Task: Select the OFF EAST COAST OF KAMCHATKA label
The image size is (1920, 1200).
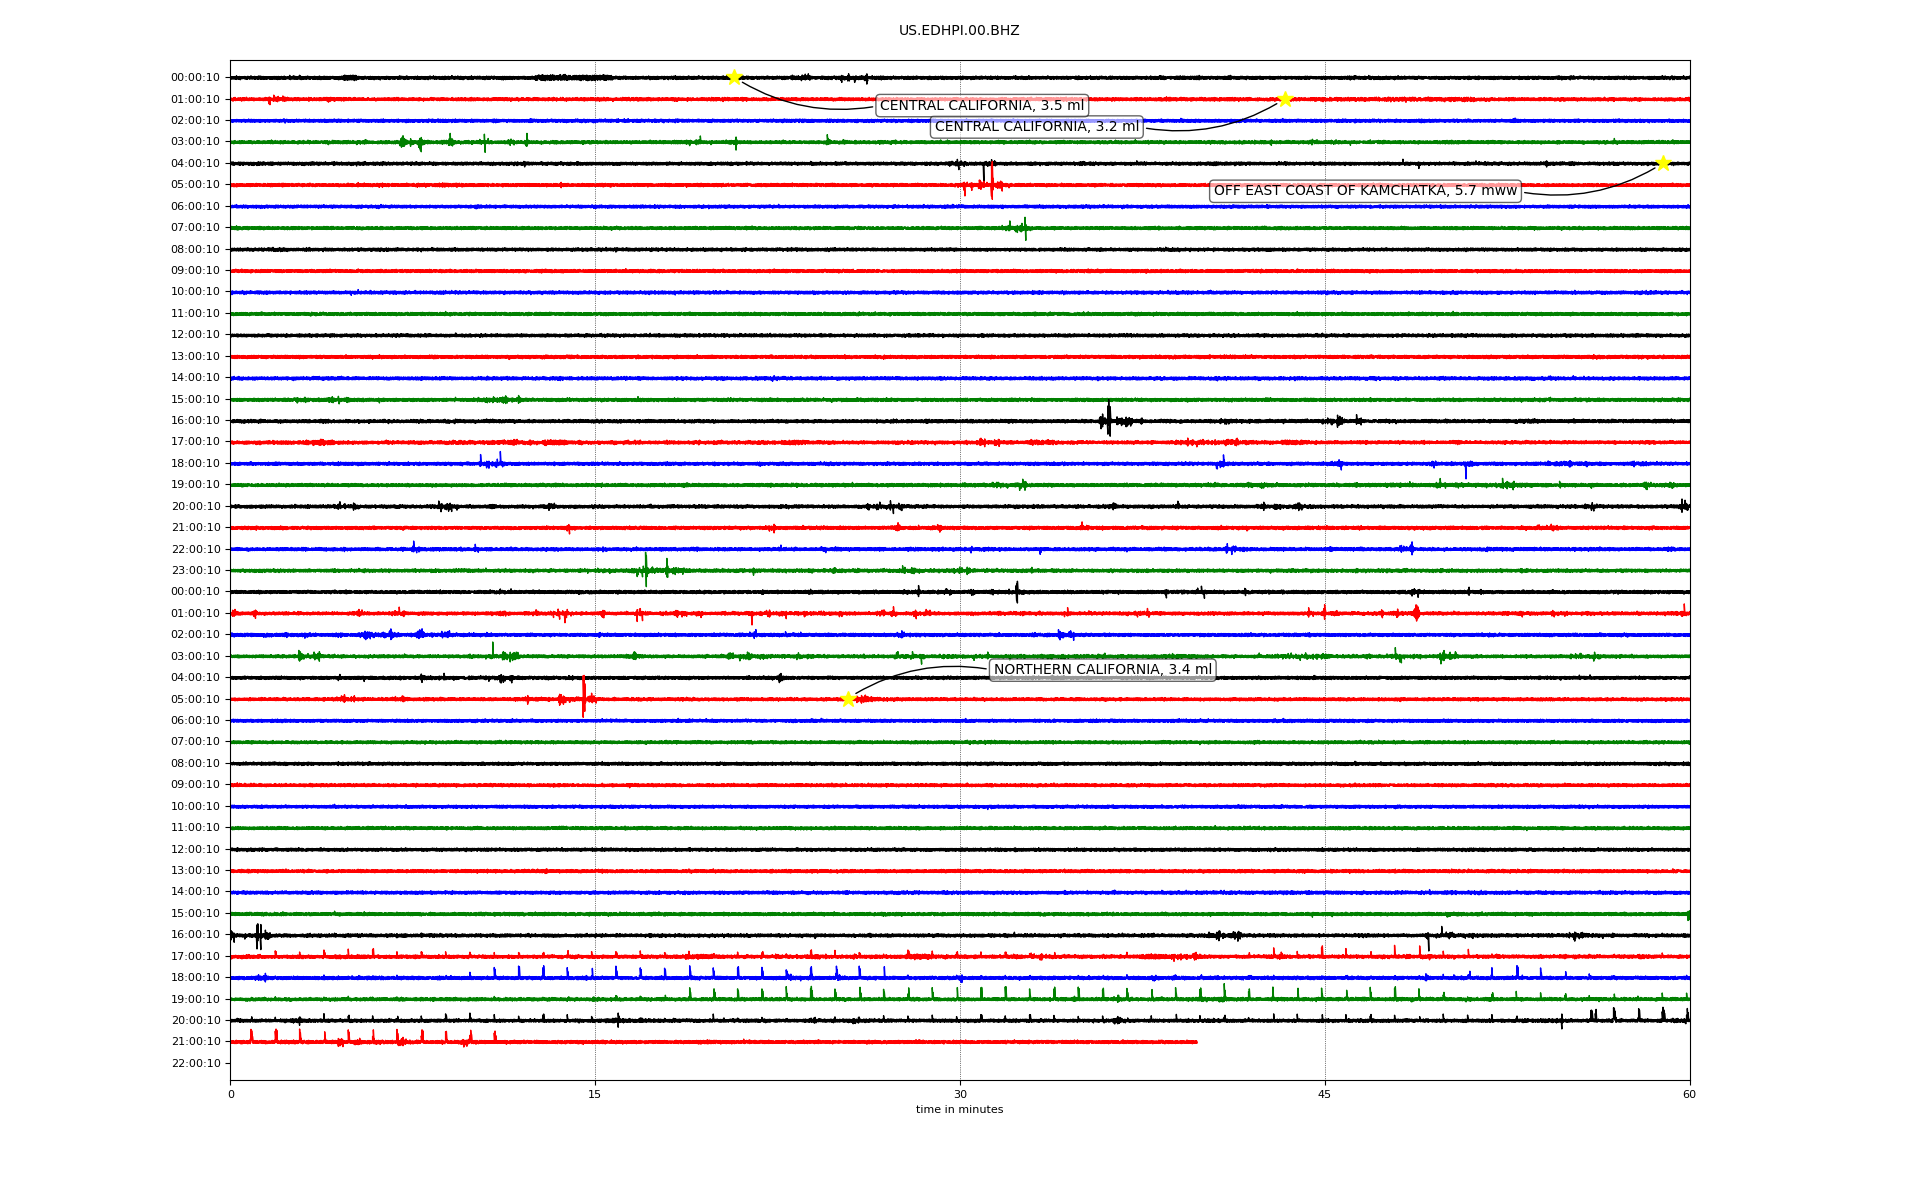Action: [x=1365, y=191]
